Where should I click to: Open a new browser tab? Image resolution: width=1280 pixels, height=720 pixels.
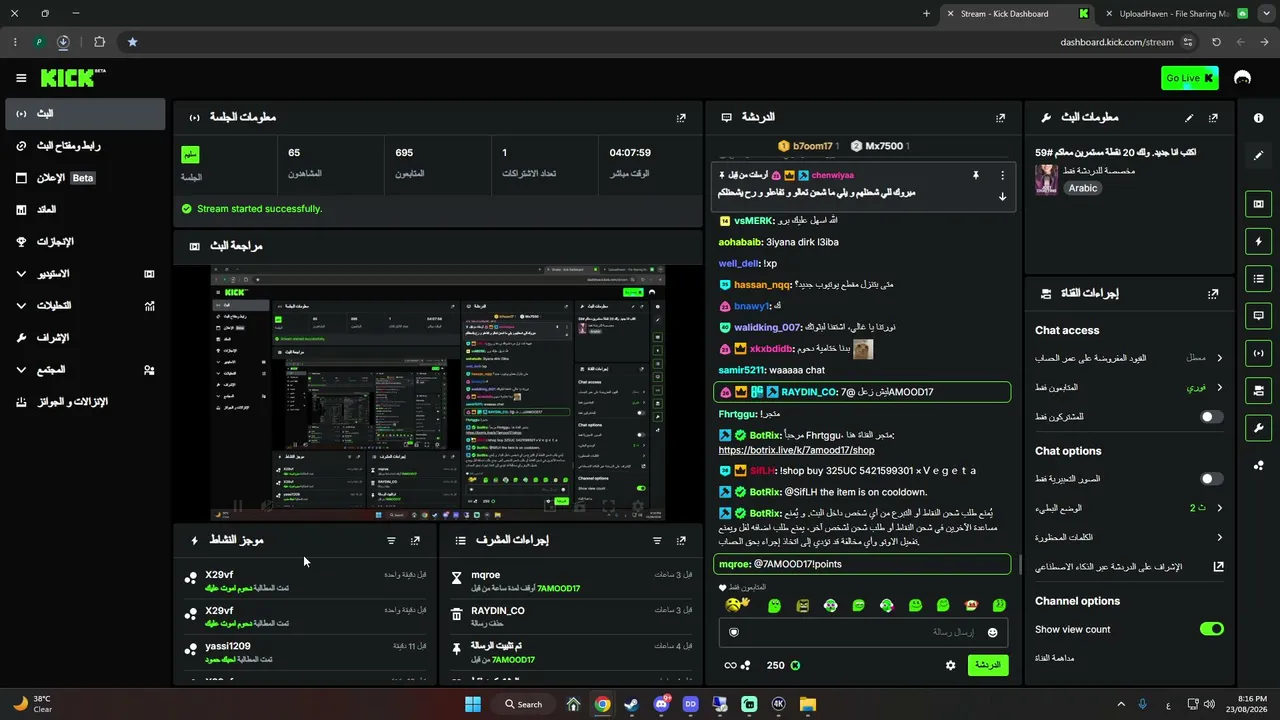926,14
